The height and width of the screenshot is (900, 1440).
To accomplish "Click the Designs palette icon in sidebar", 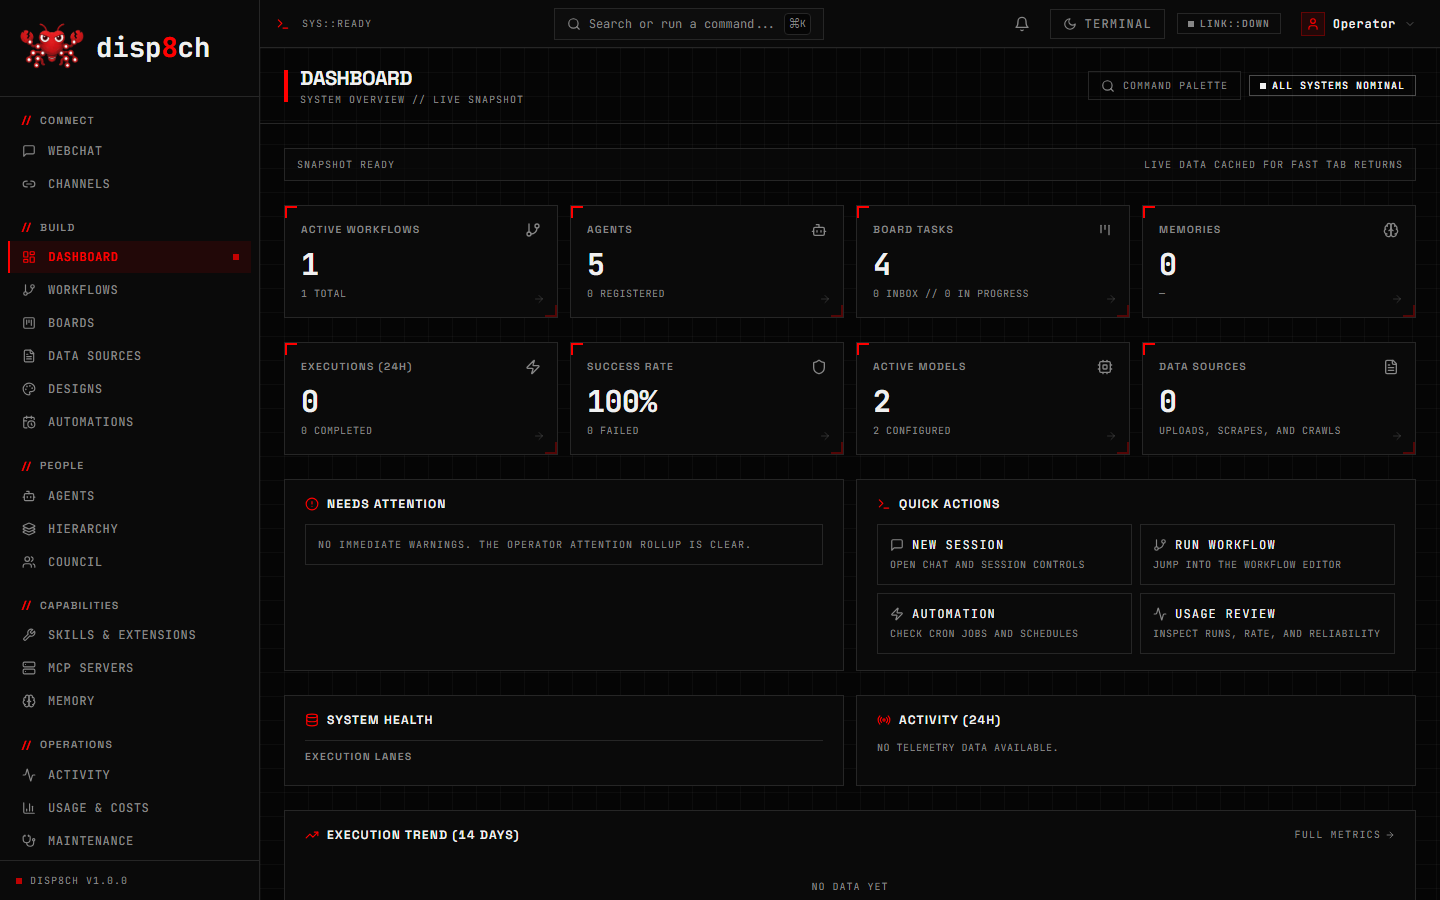I will [x=29, y=389].
